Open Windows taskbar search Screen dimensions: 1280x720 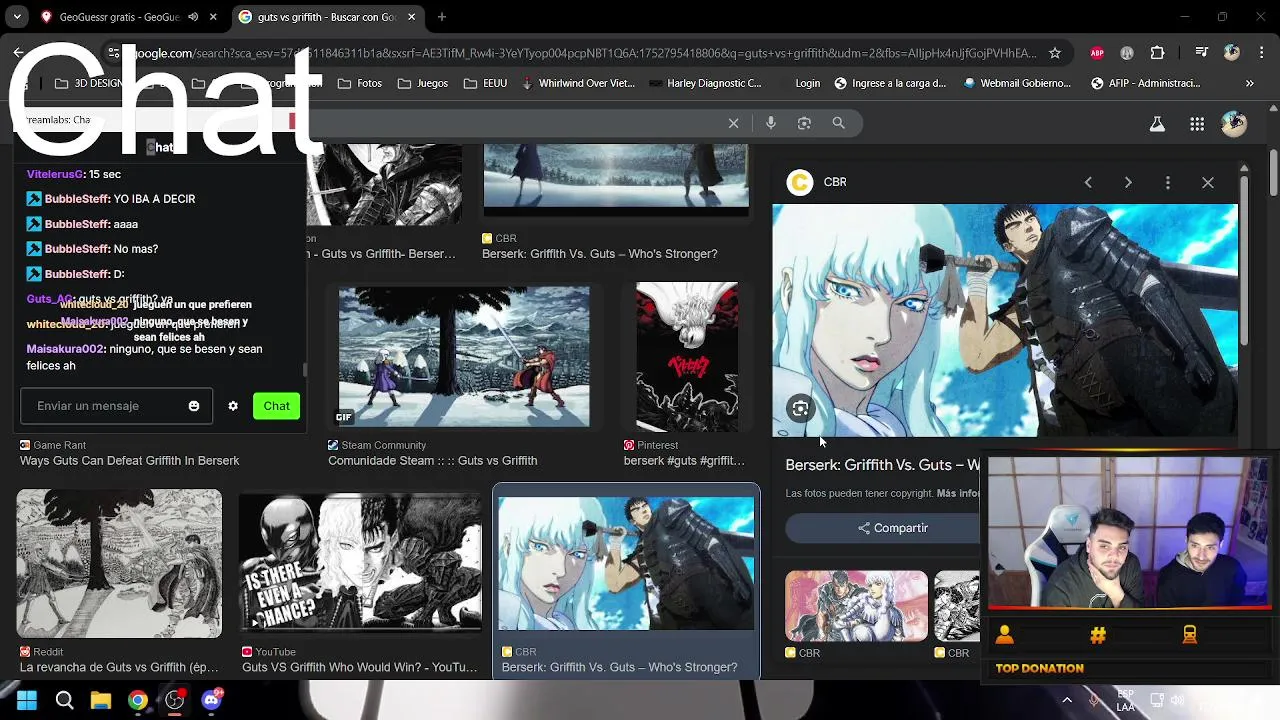pyautogui.click(x=64, y=700)
